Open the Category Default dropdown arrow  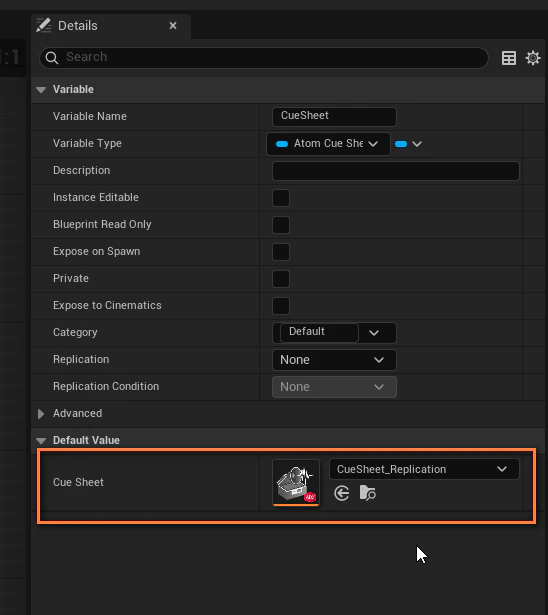pyautogui.click(x=374, y=333)
